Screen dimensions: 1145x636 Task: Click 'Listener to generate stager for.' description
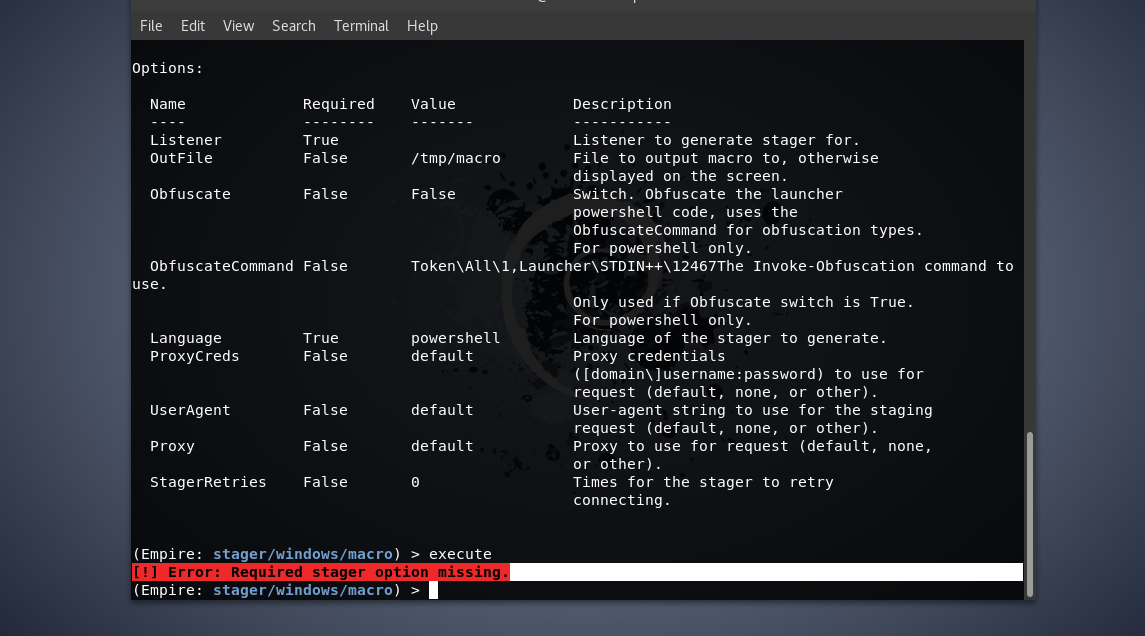pos(716,139)
